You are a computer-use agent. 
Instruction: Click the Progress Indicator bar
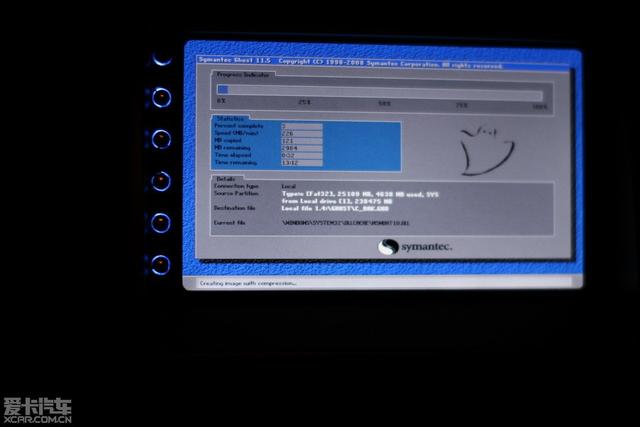coord(380,92)
